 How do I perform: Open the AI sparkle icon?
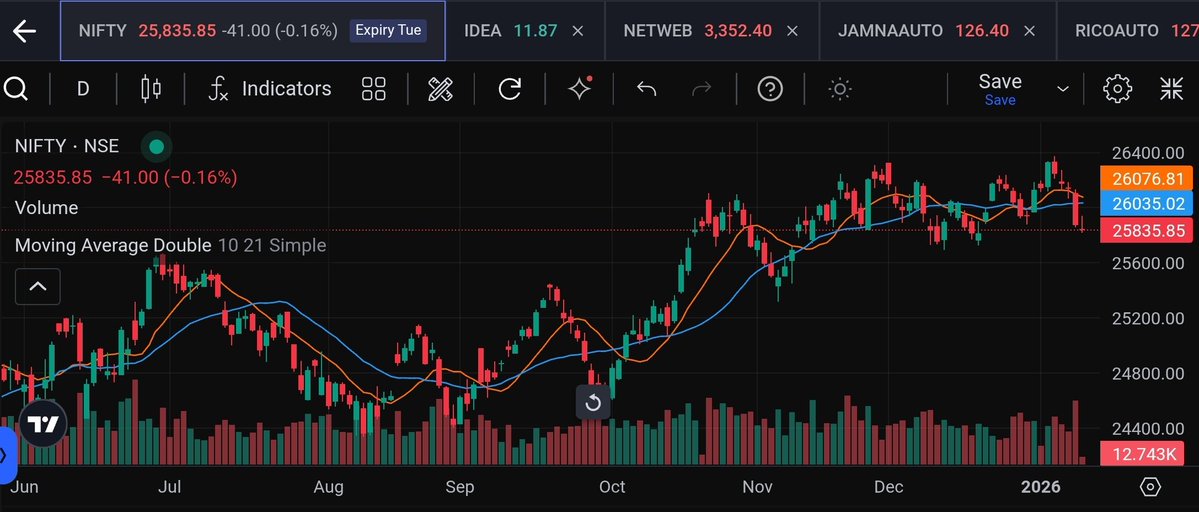580,89
